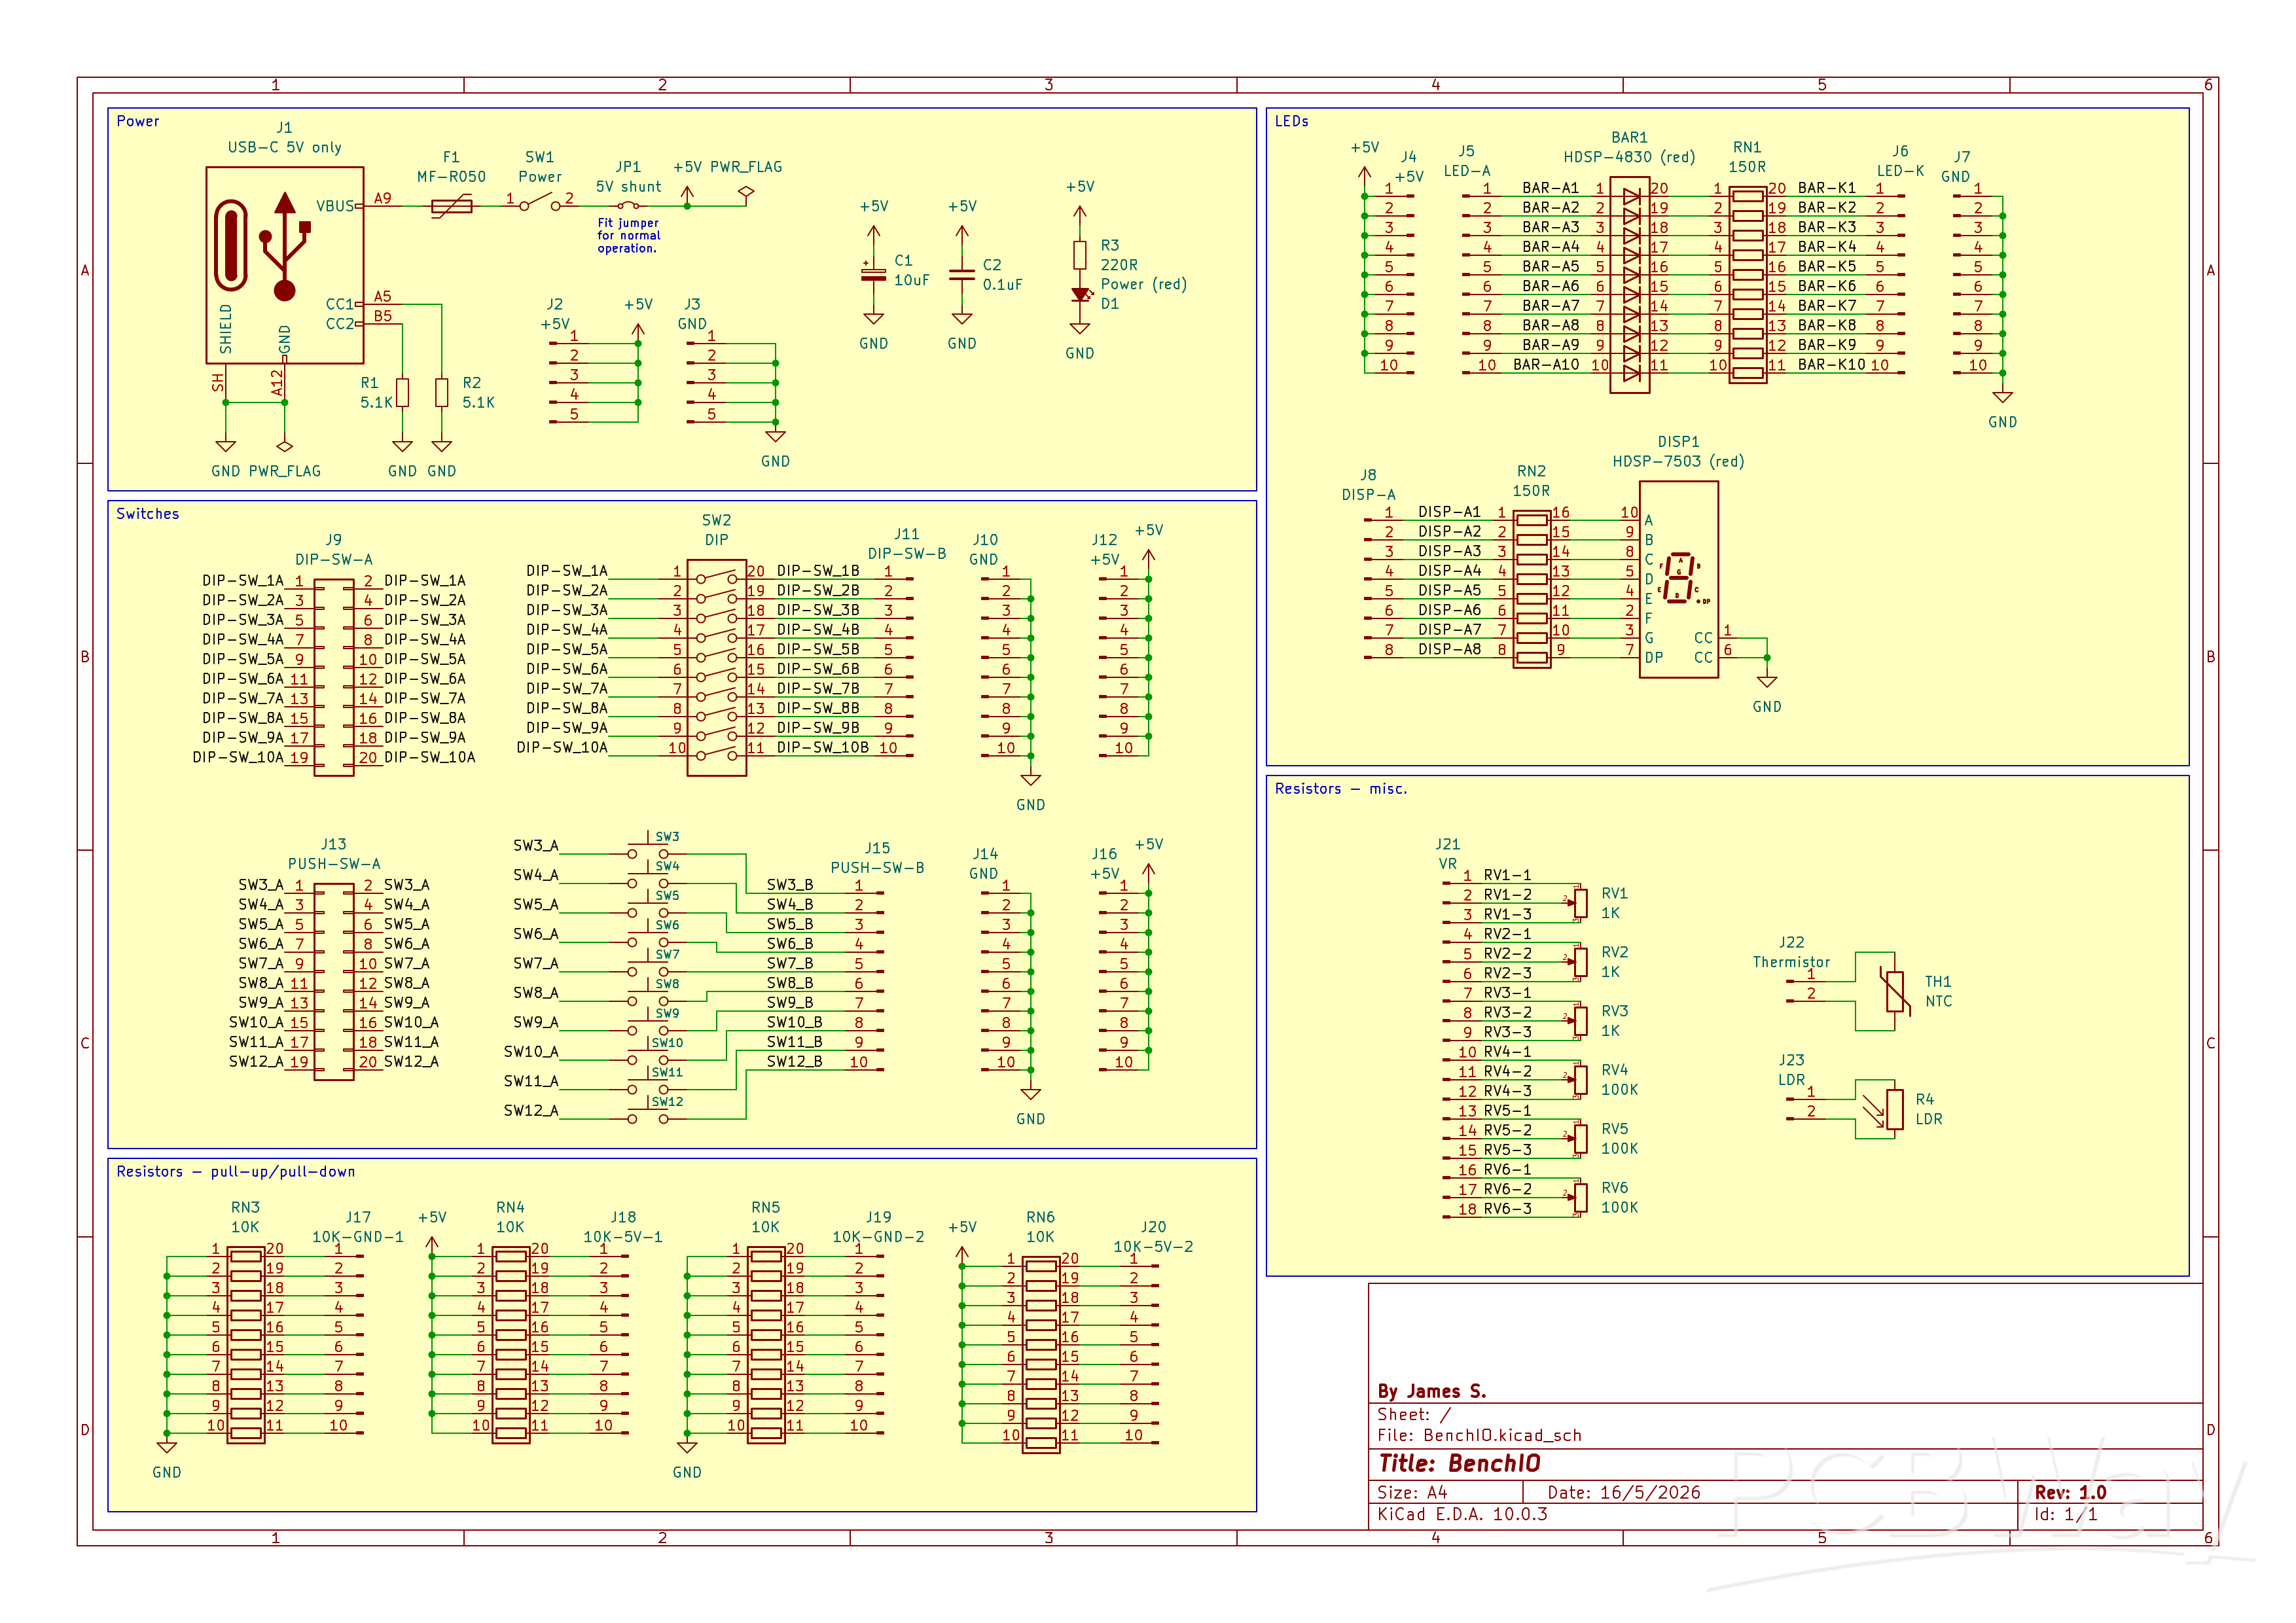Click the 'Resistors – misc.' section label
Image resolution: width=2296 pixels, height=1623 pixels.
tap(1341, 789)
